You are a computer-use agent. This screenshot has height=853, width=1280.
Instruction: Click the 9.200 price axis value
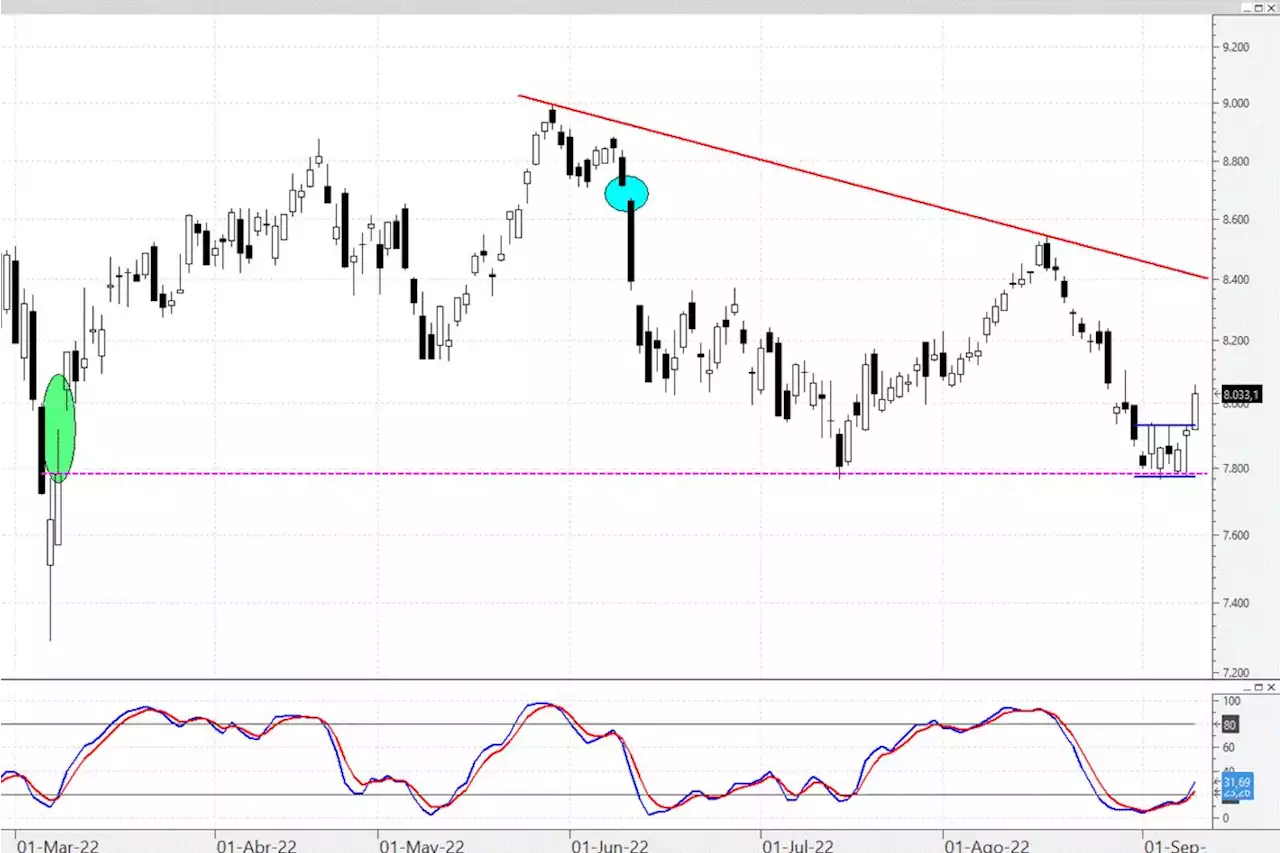tap(1235, 47)
